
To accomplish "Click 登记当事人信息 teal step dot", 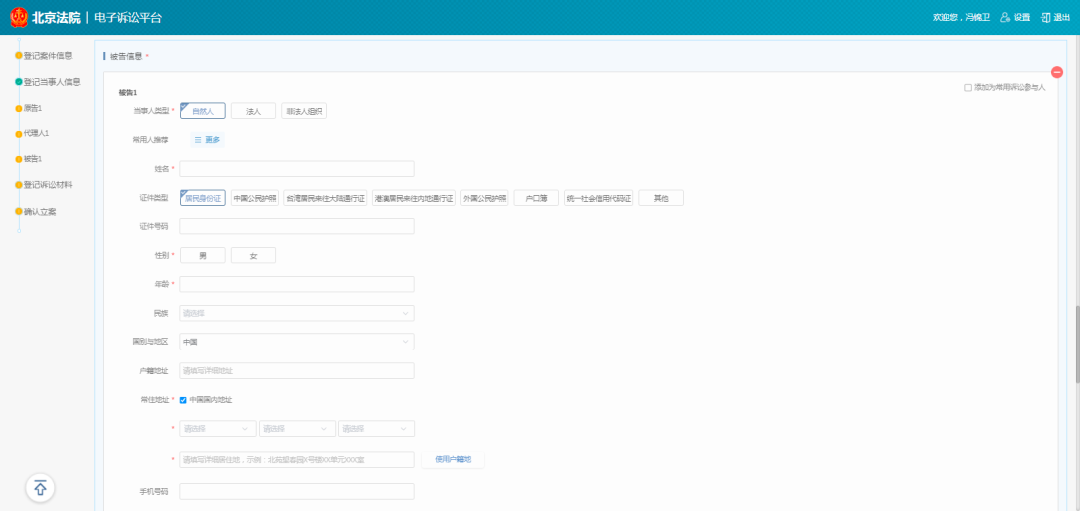I will point(19,82).
